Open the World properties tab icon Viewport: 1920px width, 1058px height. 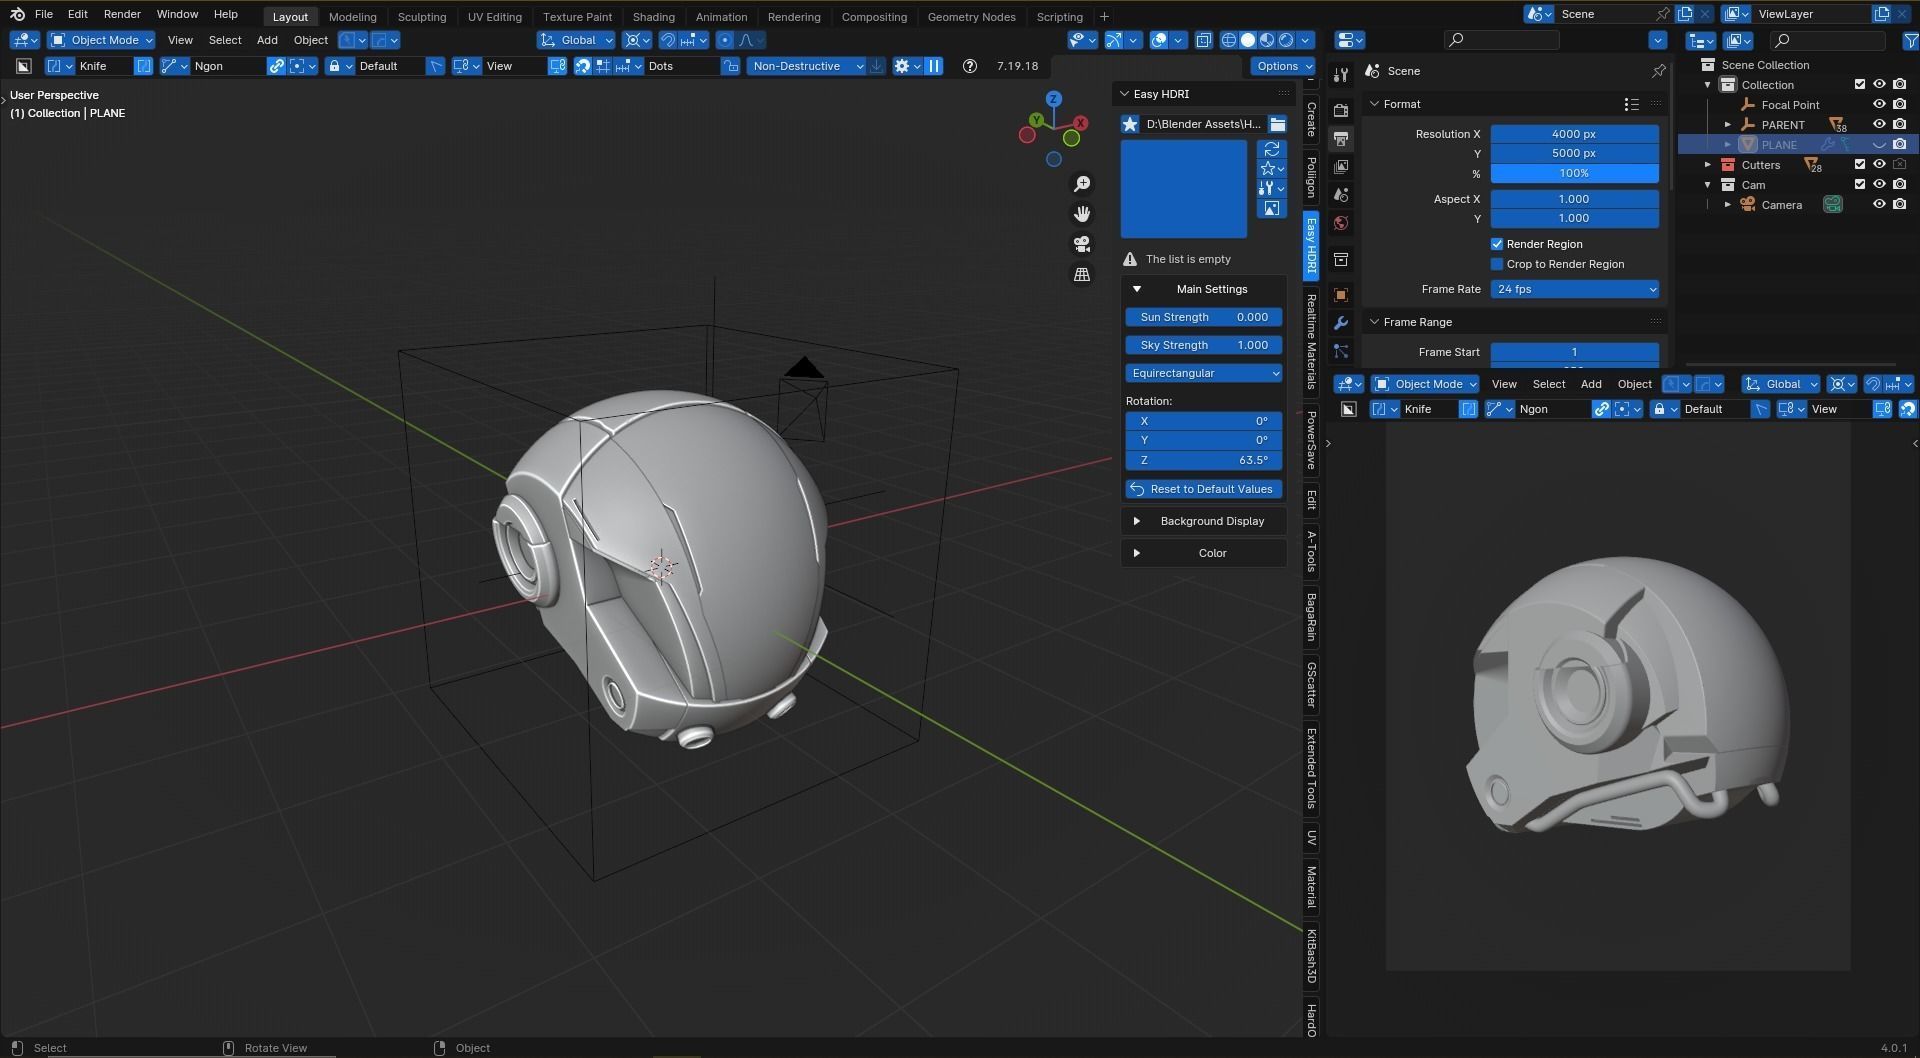click(1341, 222)
